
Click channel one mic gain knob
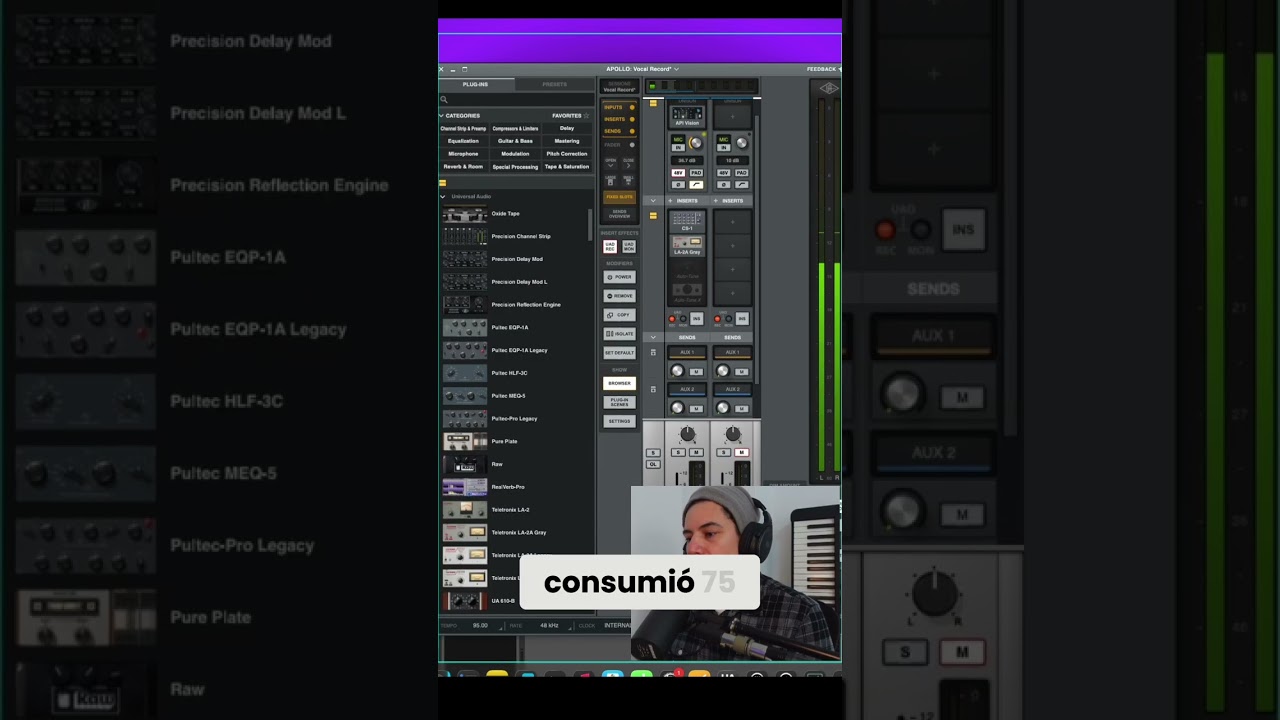pyautogui.click(x=696, y=144)
